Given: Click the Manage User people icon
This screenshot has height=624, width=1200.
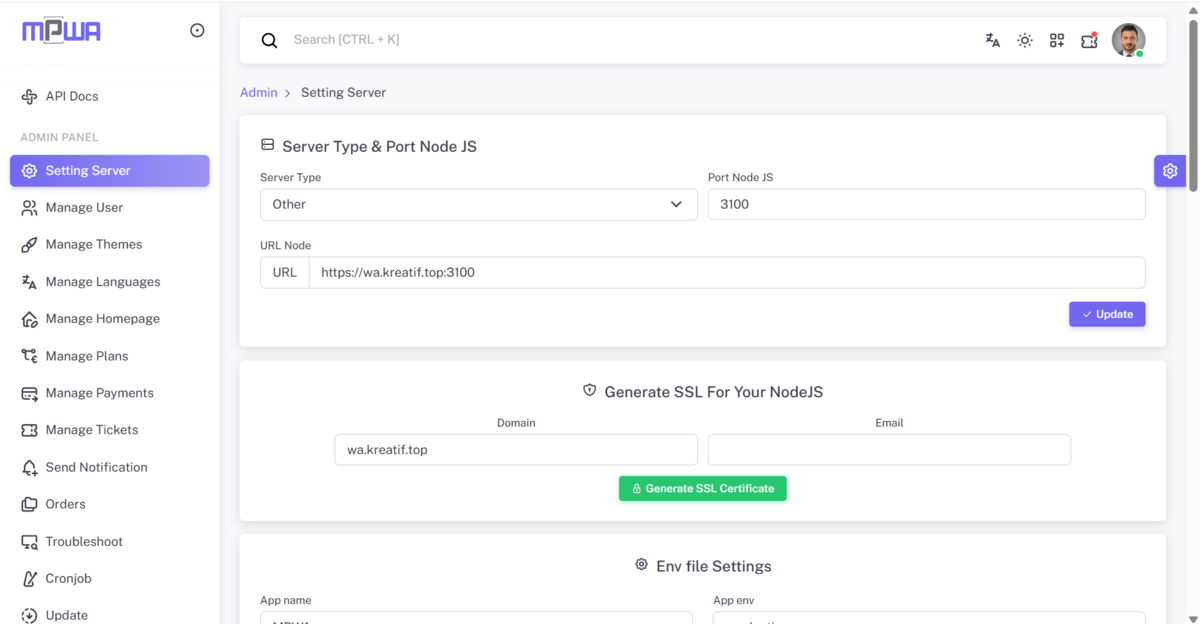Looking at the screenshot, I should coord(29,208).
